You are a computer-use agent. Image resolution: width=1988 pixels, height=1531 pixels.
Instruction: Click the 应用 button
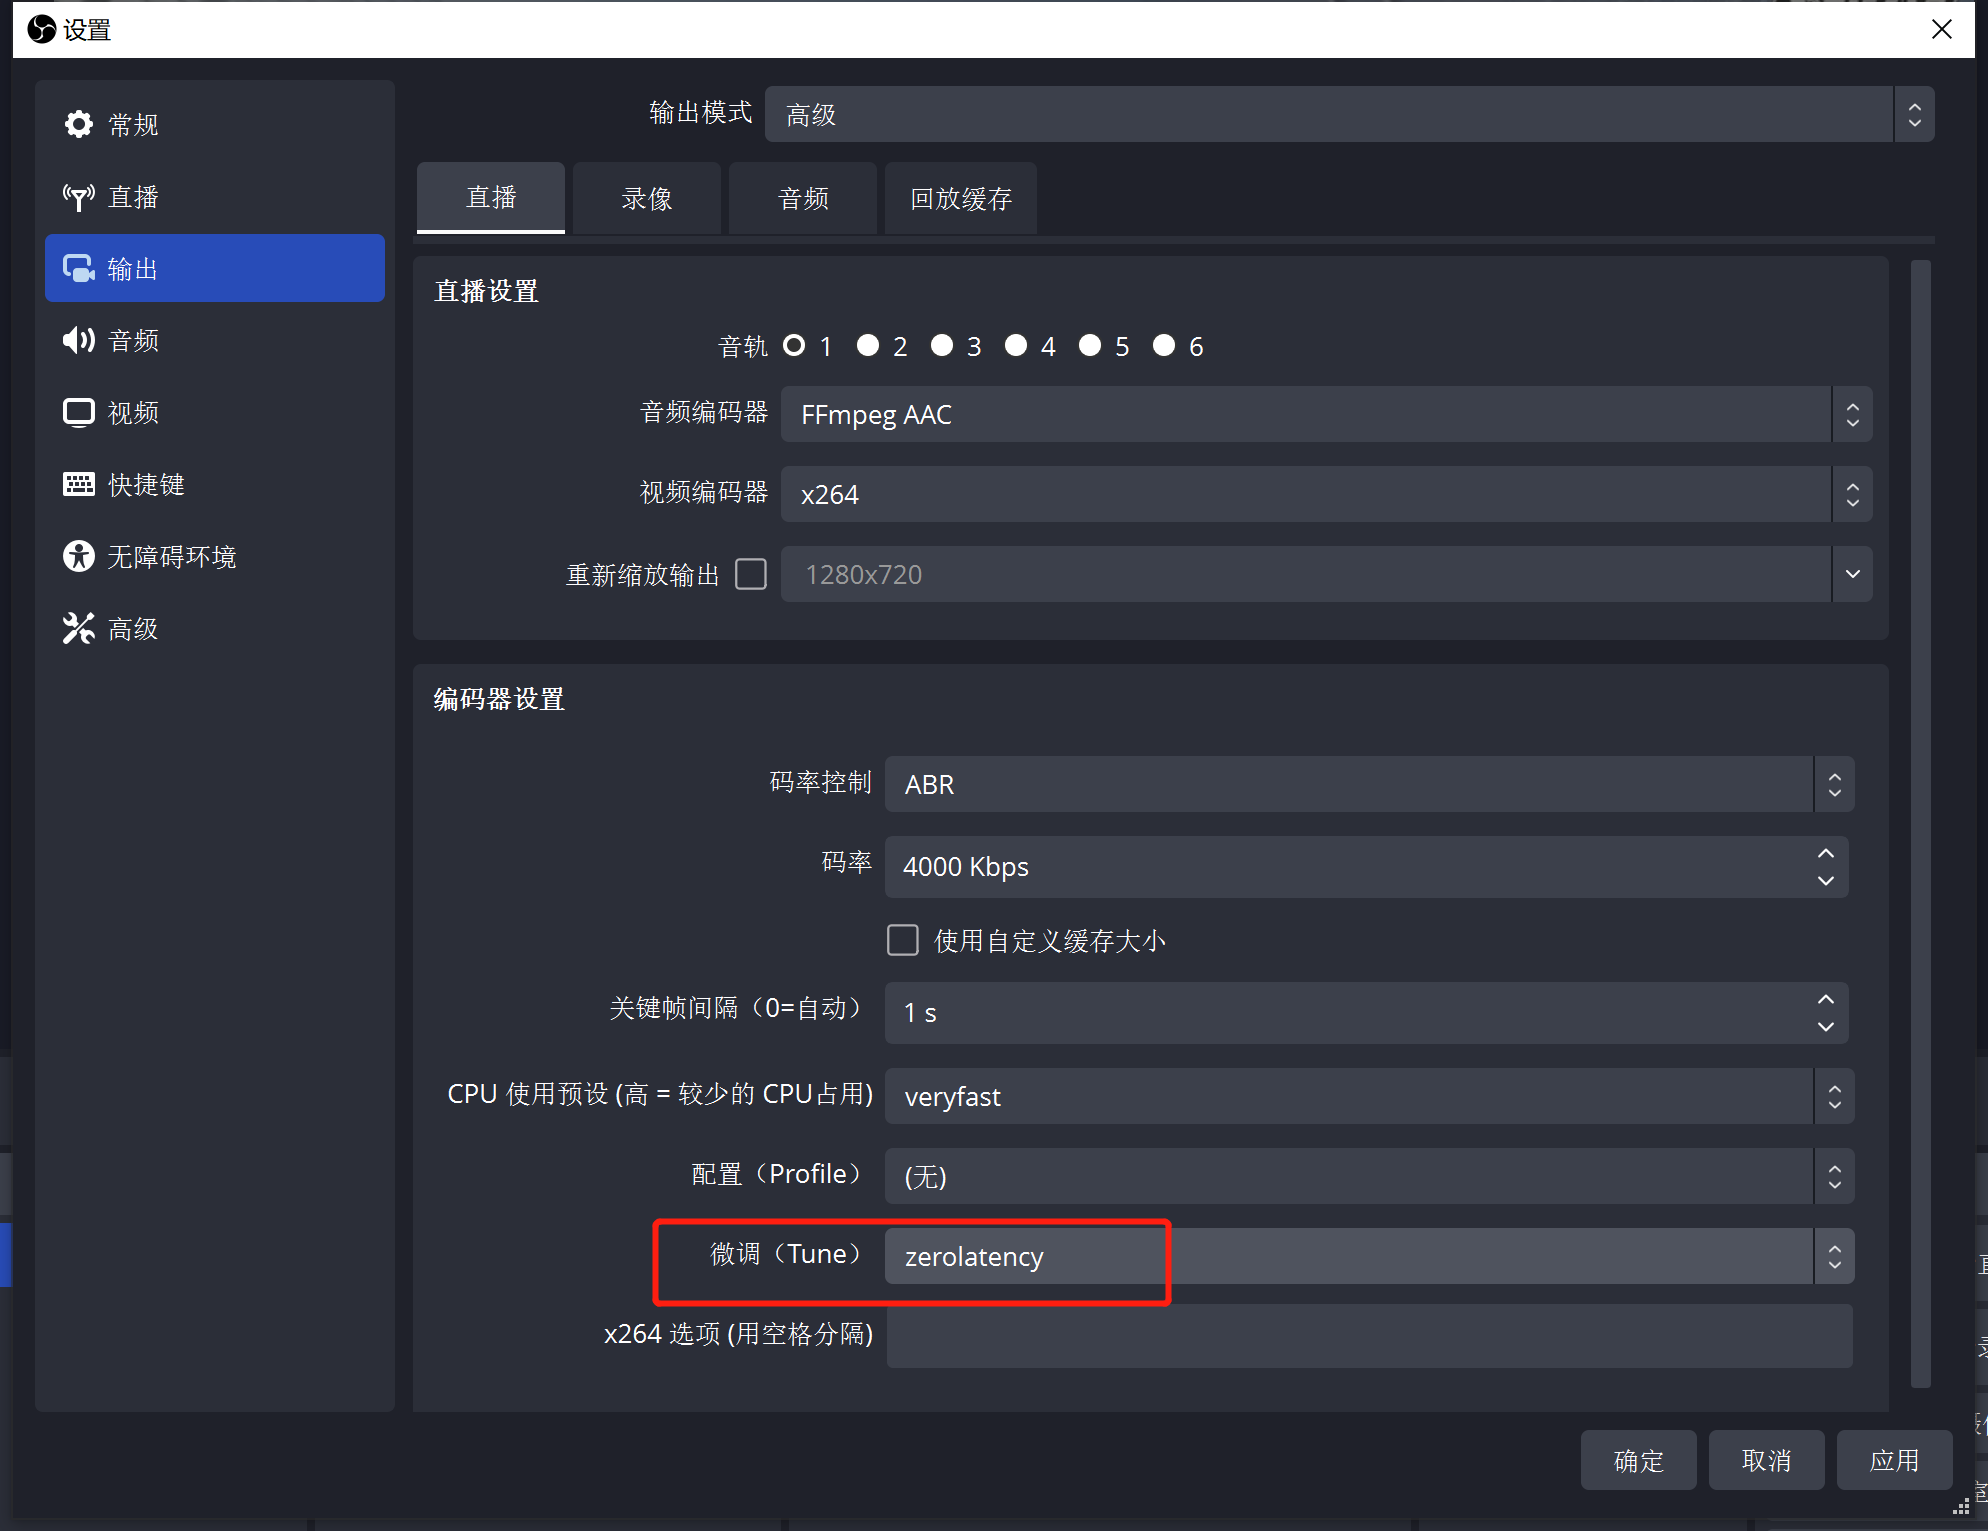(x=1893, y=1460)
